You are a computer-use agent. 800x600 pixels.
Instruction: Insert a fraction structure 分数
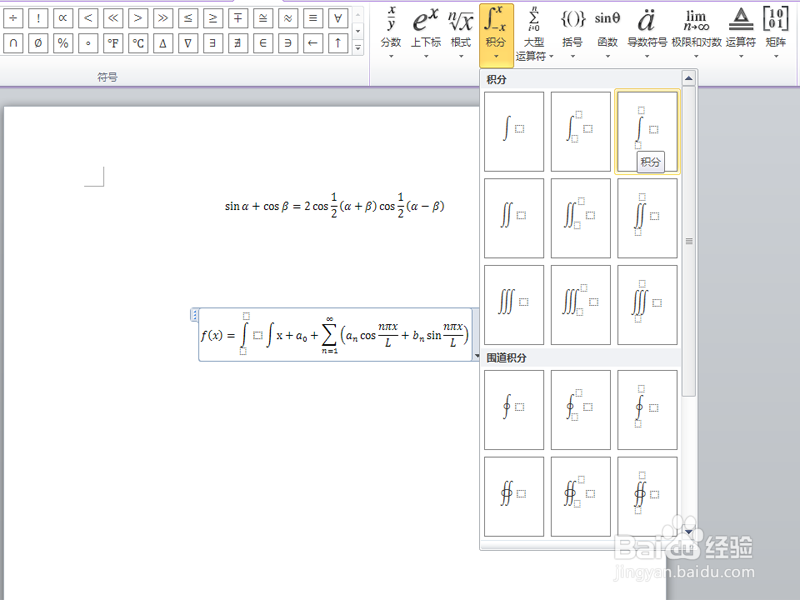pos(390,20)
